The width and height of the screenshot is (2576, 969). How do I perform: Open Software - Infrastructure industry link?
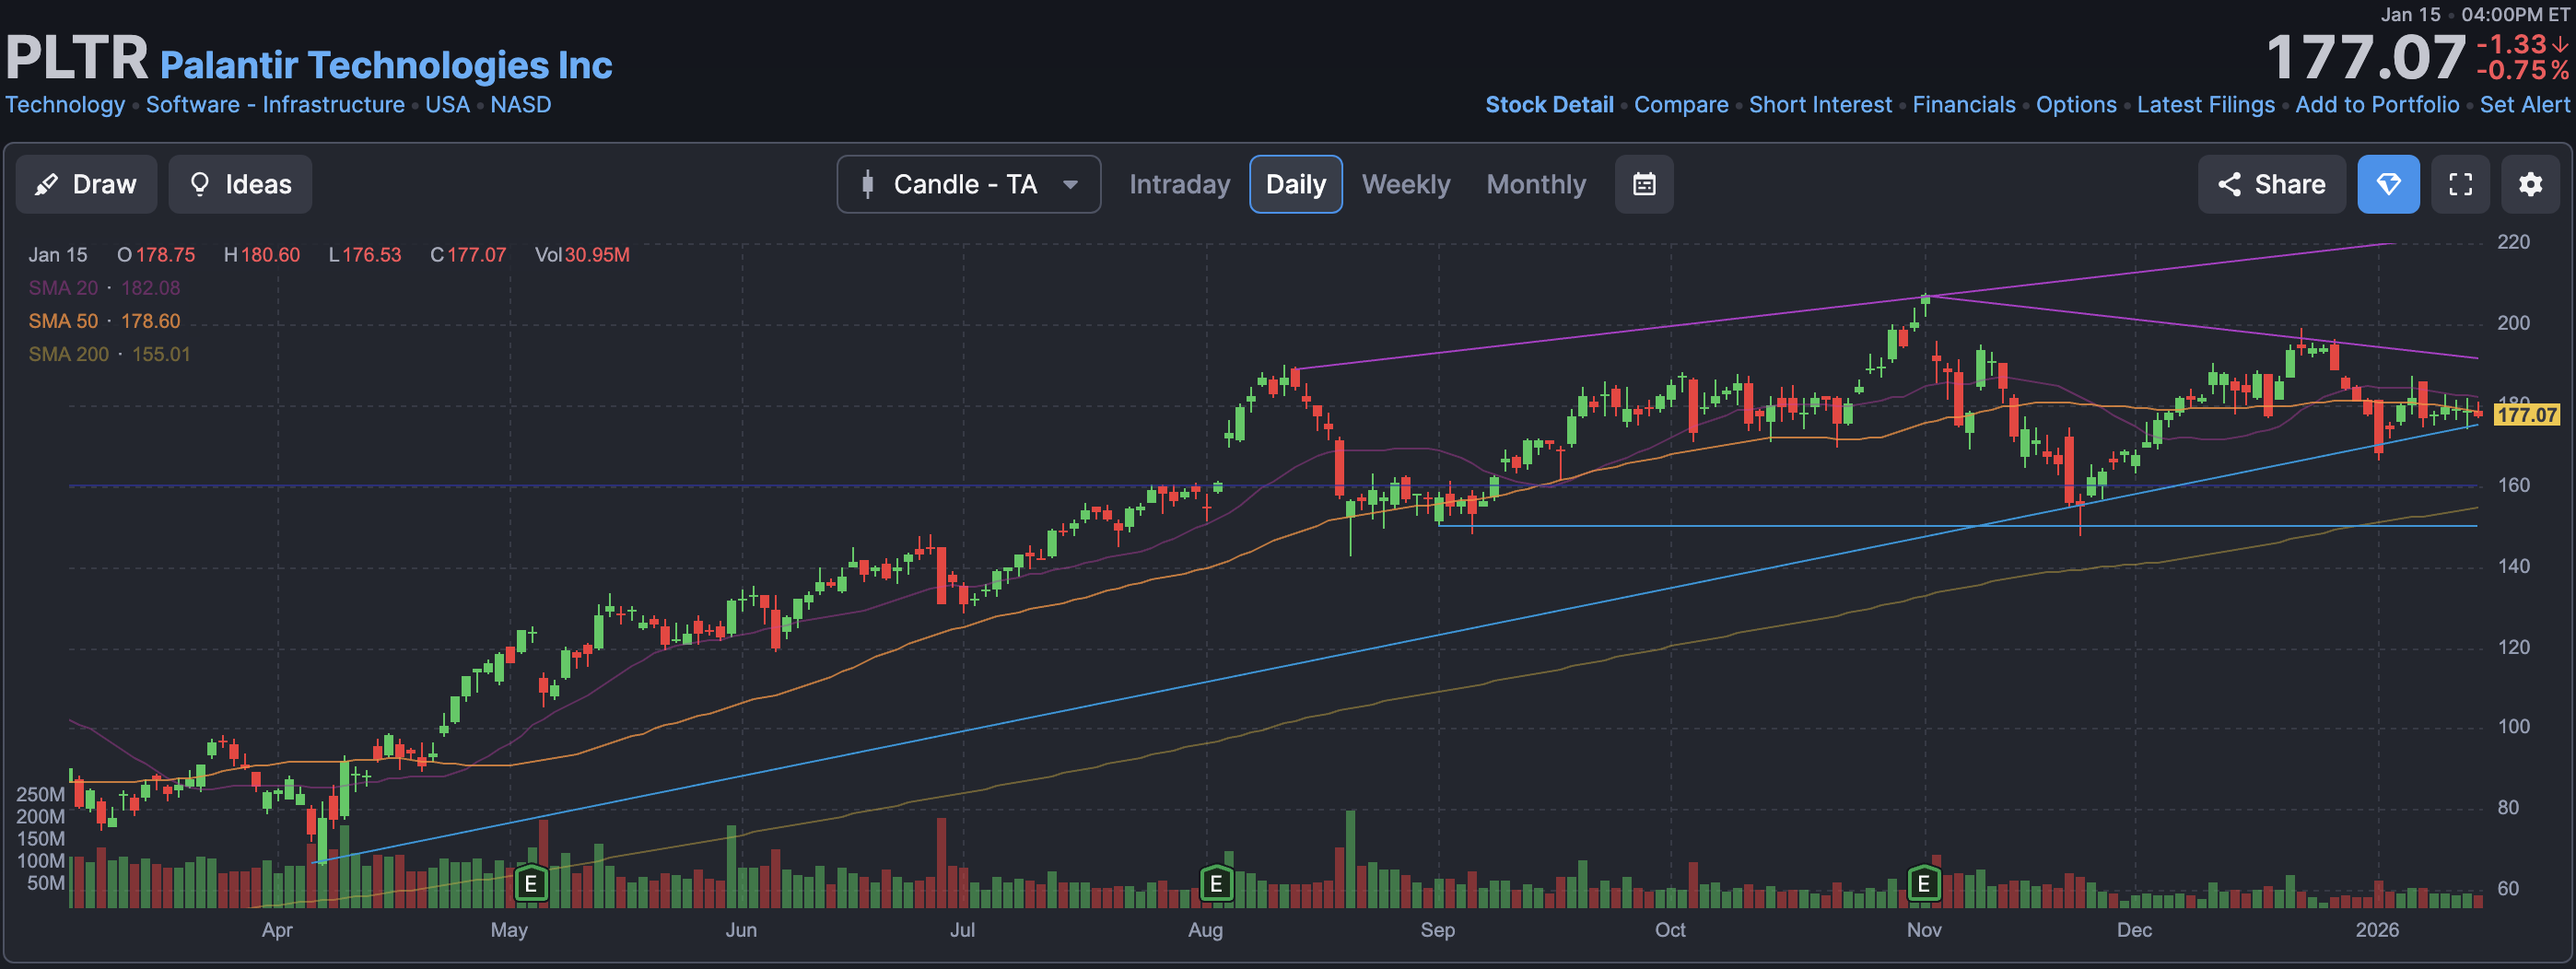[x=275, y=104]
